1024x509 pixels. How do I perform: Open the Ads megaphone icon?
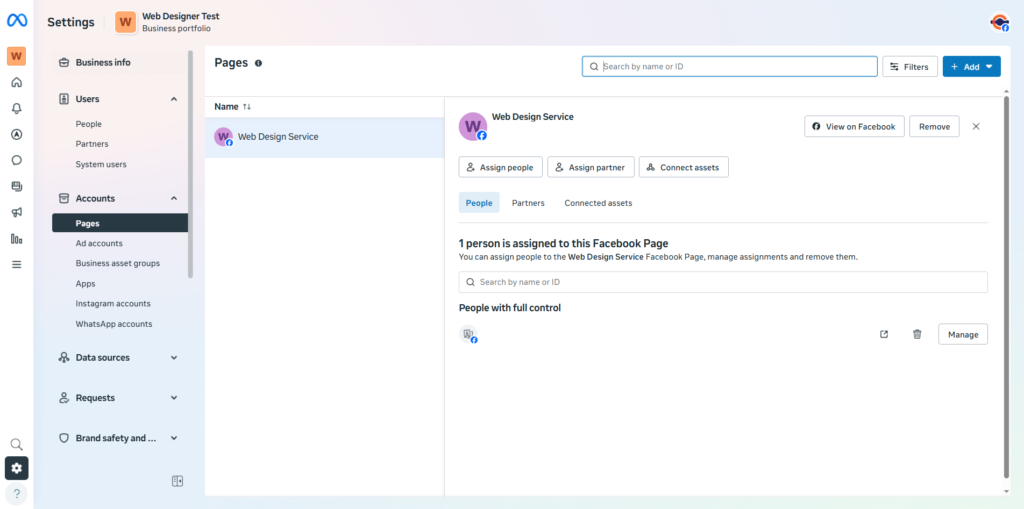point(16,212)
